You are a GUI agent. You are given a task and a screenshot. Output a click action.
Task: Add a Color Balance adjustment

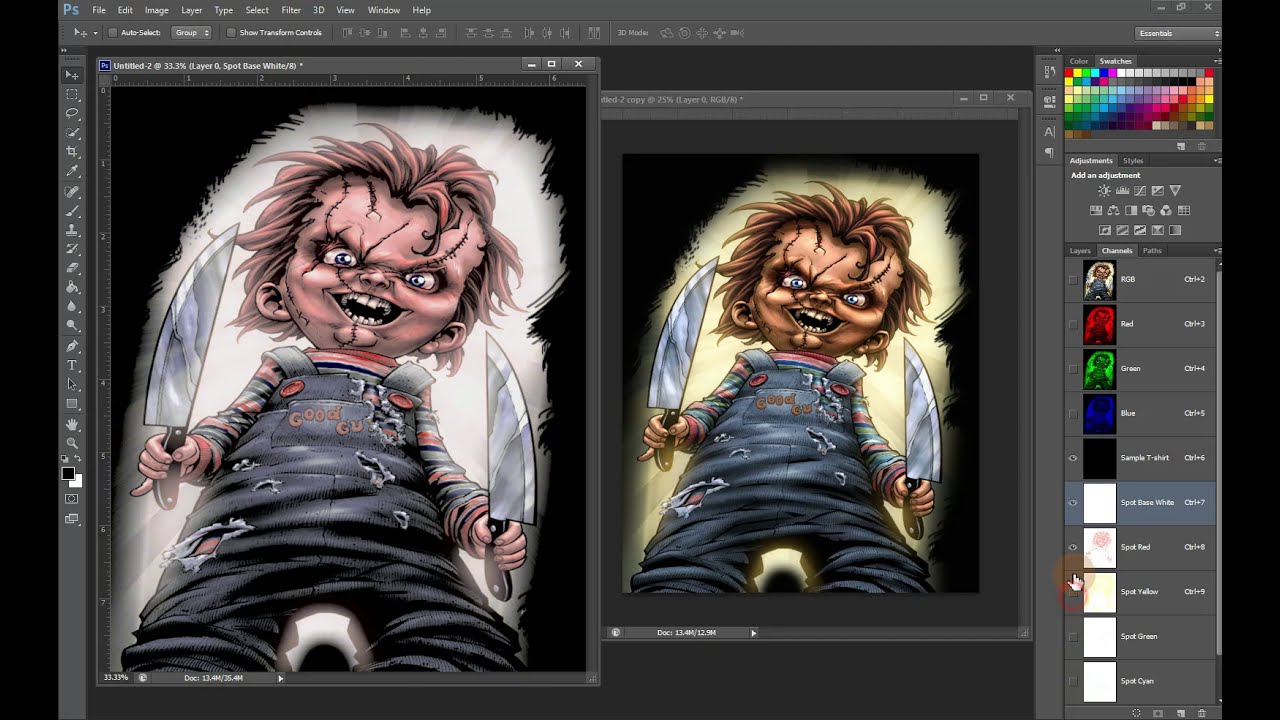coord(1113,211)
